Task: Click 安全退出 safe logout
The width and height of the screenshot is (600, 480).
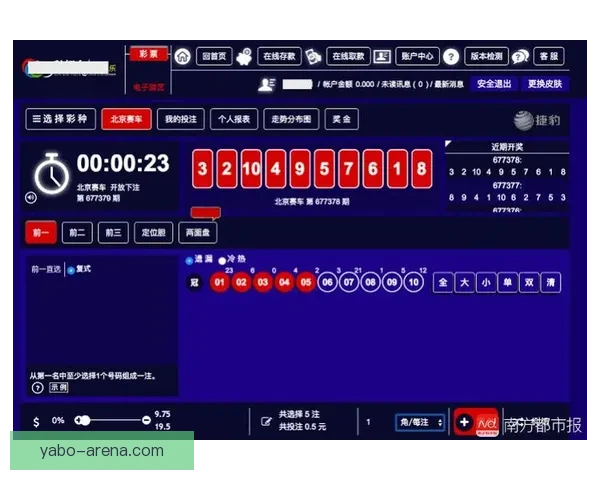Action: [x=494, y=84]
